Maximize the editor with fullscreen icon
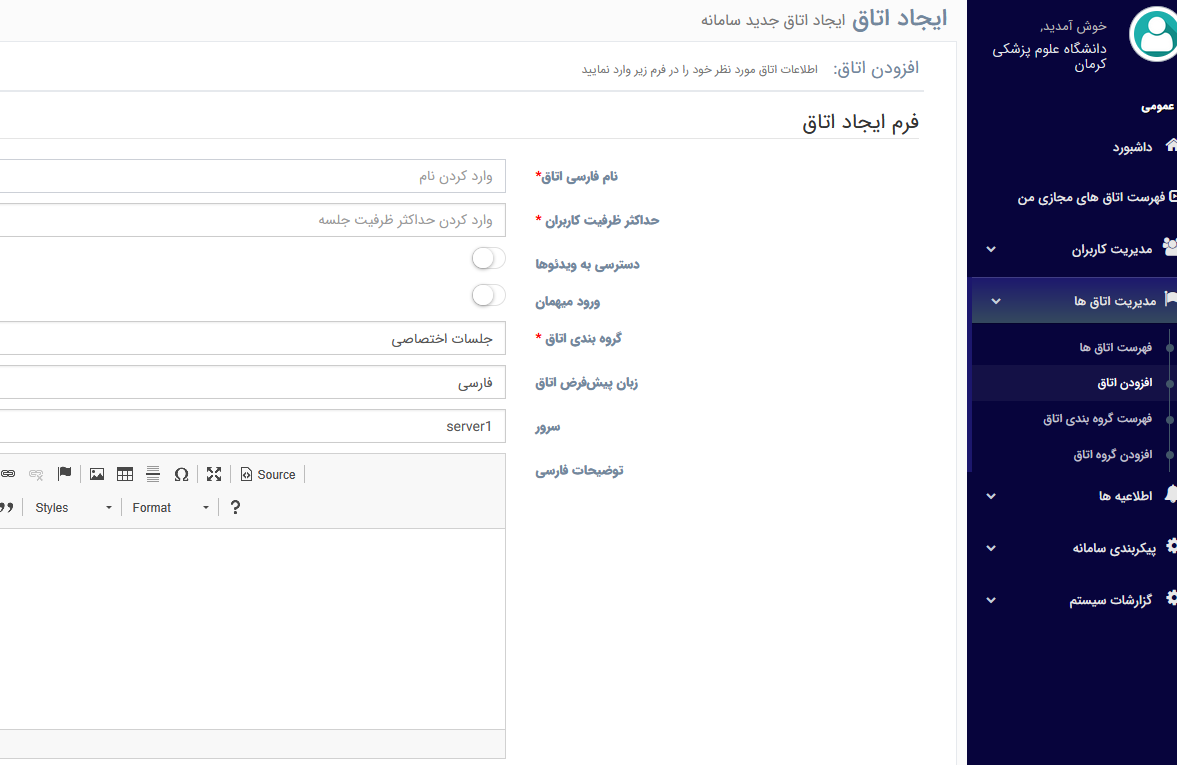Image resolution: width=1177 pixels, height=765 pixels. coord(214,474)
